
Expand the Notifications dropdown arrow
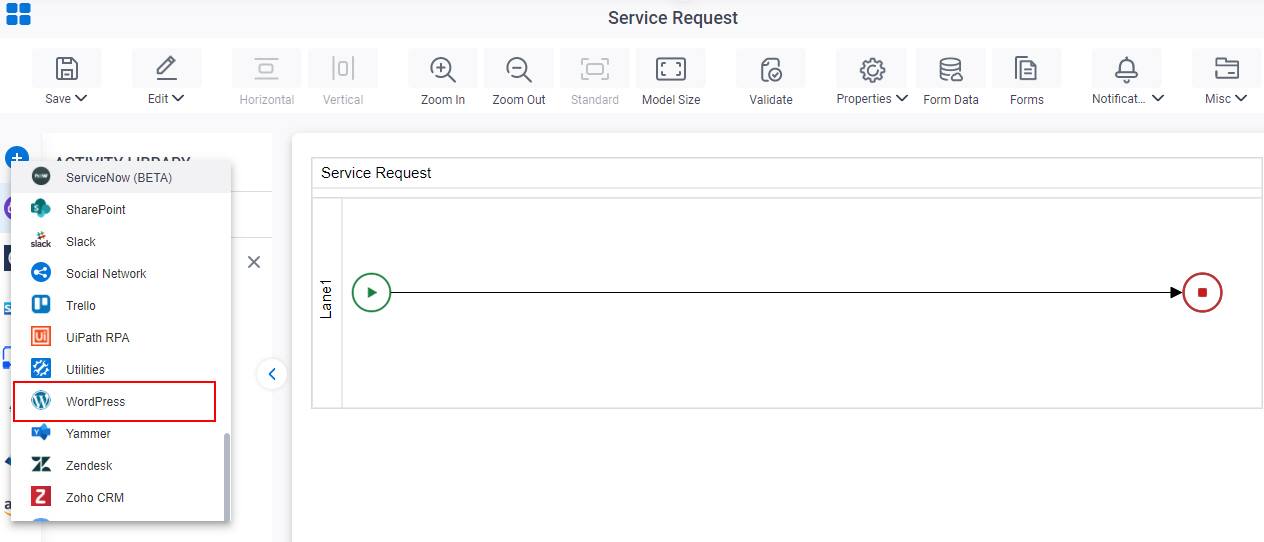pos(1158,98)
